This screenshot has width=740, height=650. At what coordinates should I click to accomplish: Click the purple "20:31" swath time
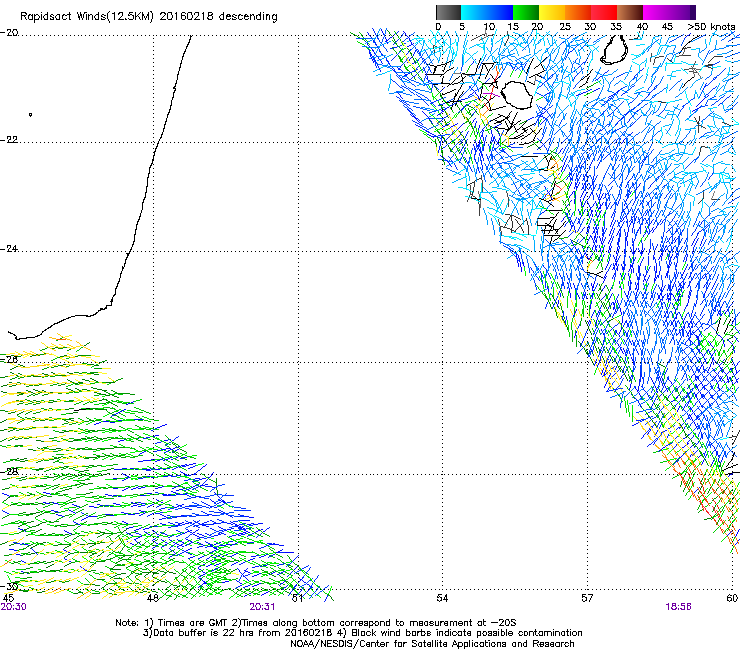pyautogui.click(x=262, y=607)
